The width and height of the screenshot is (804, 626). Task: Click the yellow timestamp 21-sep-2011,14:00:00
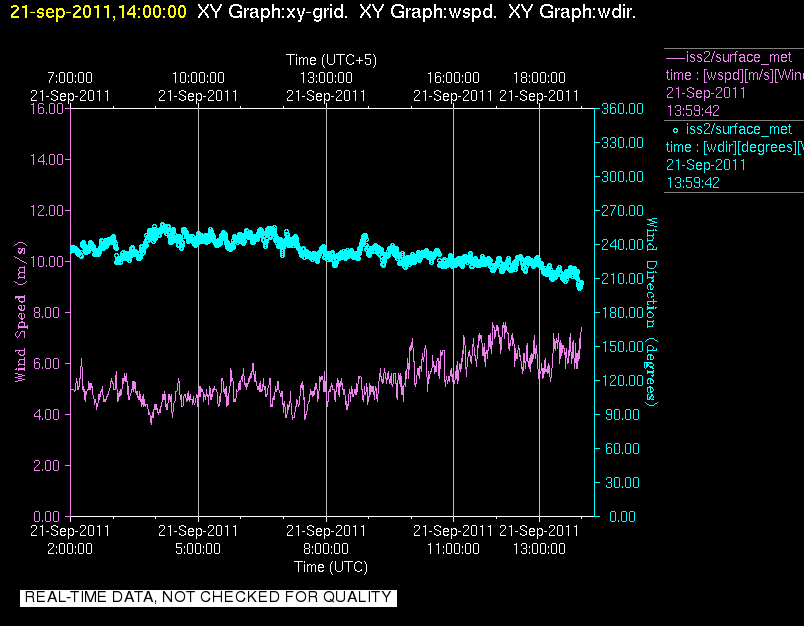point(98,12)
